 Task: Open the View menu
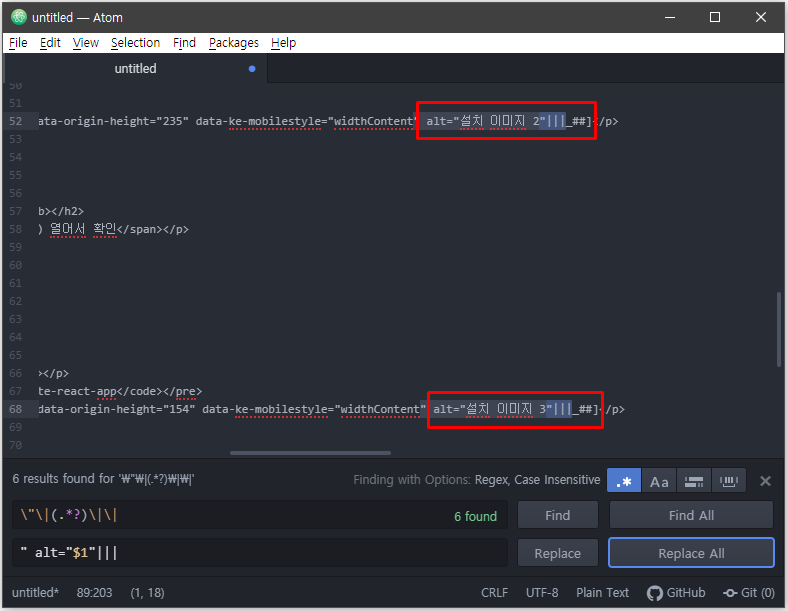tap(85, 43)
